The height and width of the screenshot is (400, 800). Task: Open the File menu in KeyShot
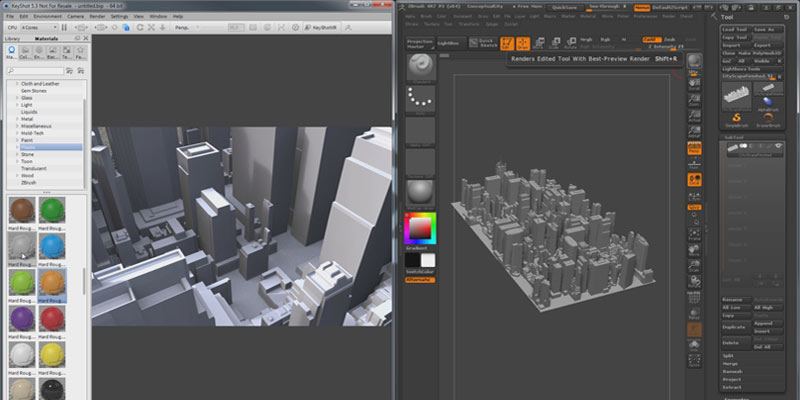[10, 16]
